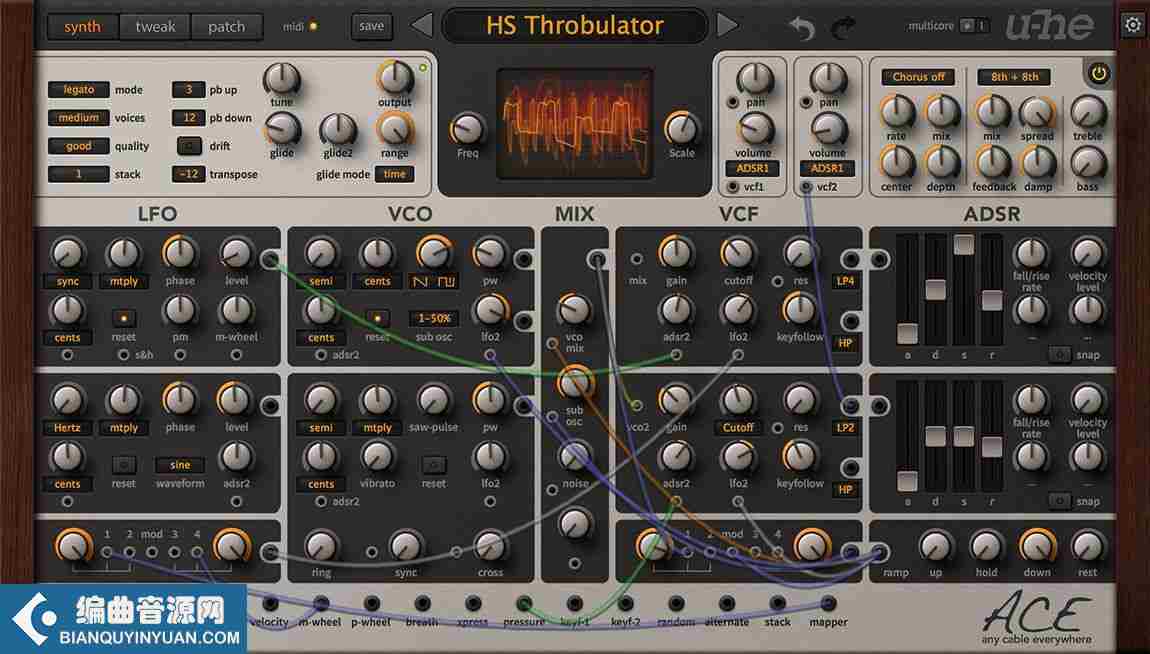Open the LP4 filter type selector
Image resolution: width=1150 pixels, height=654 pixels.
click(x=846, y=281)
